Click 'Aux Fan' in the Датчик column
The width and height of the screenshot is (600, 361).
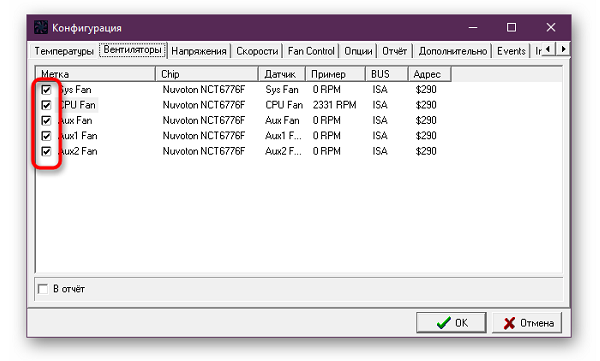282,121
